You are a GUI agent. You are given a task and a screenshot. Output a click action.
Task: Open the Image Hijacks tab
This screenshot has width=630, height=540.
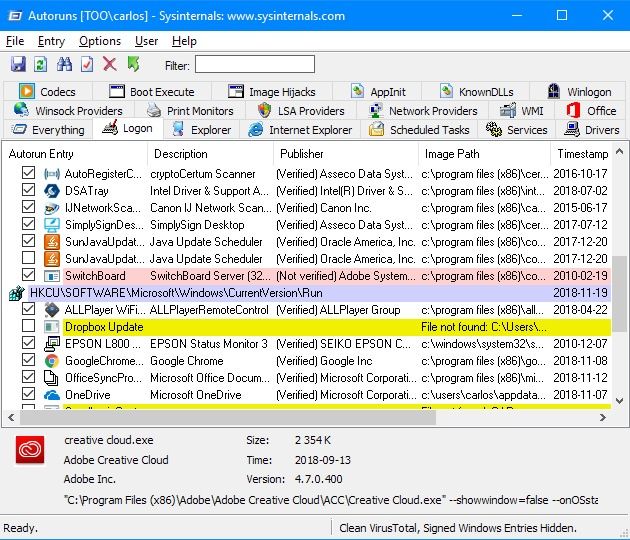tap(272, 92)
